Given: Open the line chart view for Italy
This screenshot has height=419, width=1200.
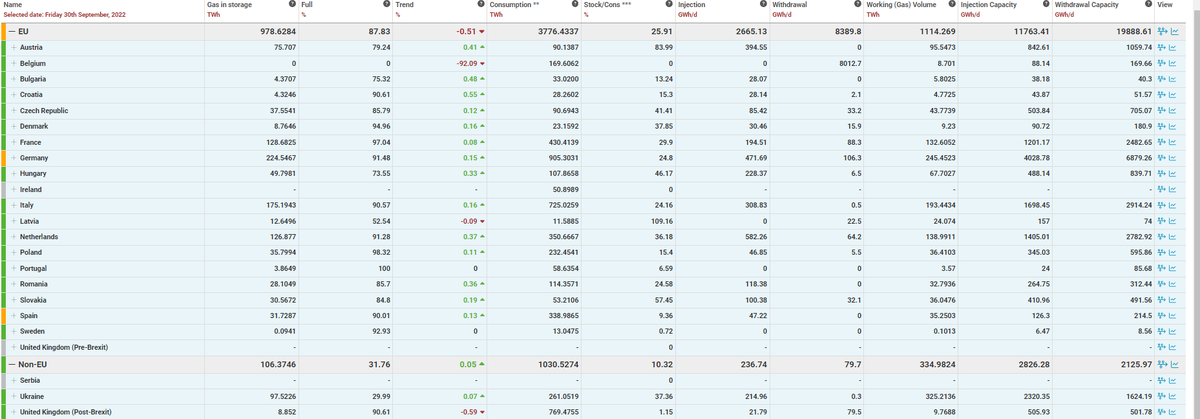Looking at the screenshot, I should point(1174,205).
